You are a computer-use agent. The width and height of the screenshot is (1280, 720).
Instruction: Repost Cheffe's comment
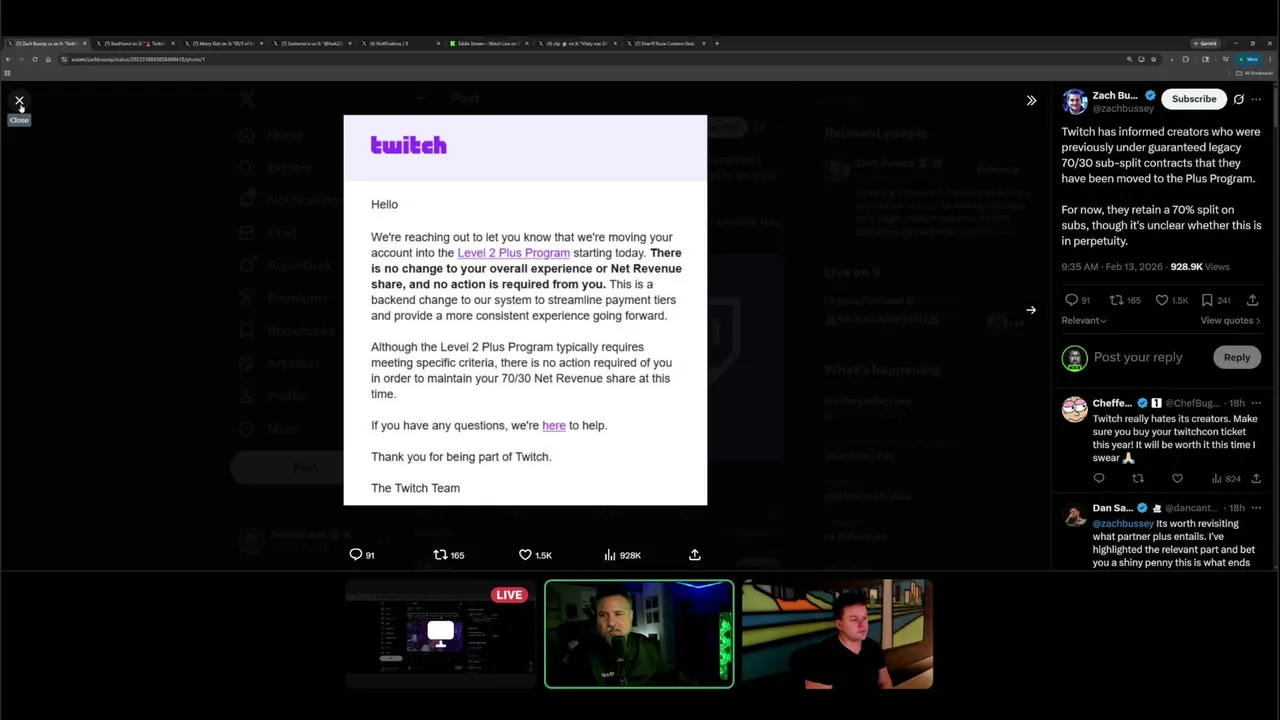click(x=1138, y=479)
